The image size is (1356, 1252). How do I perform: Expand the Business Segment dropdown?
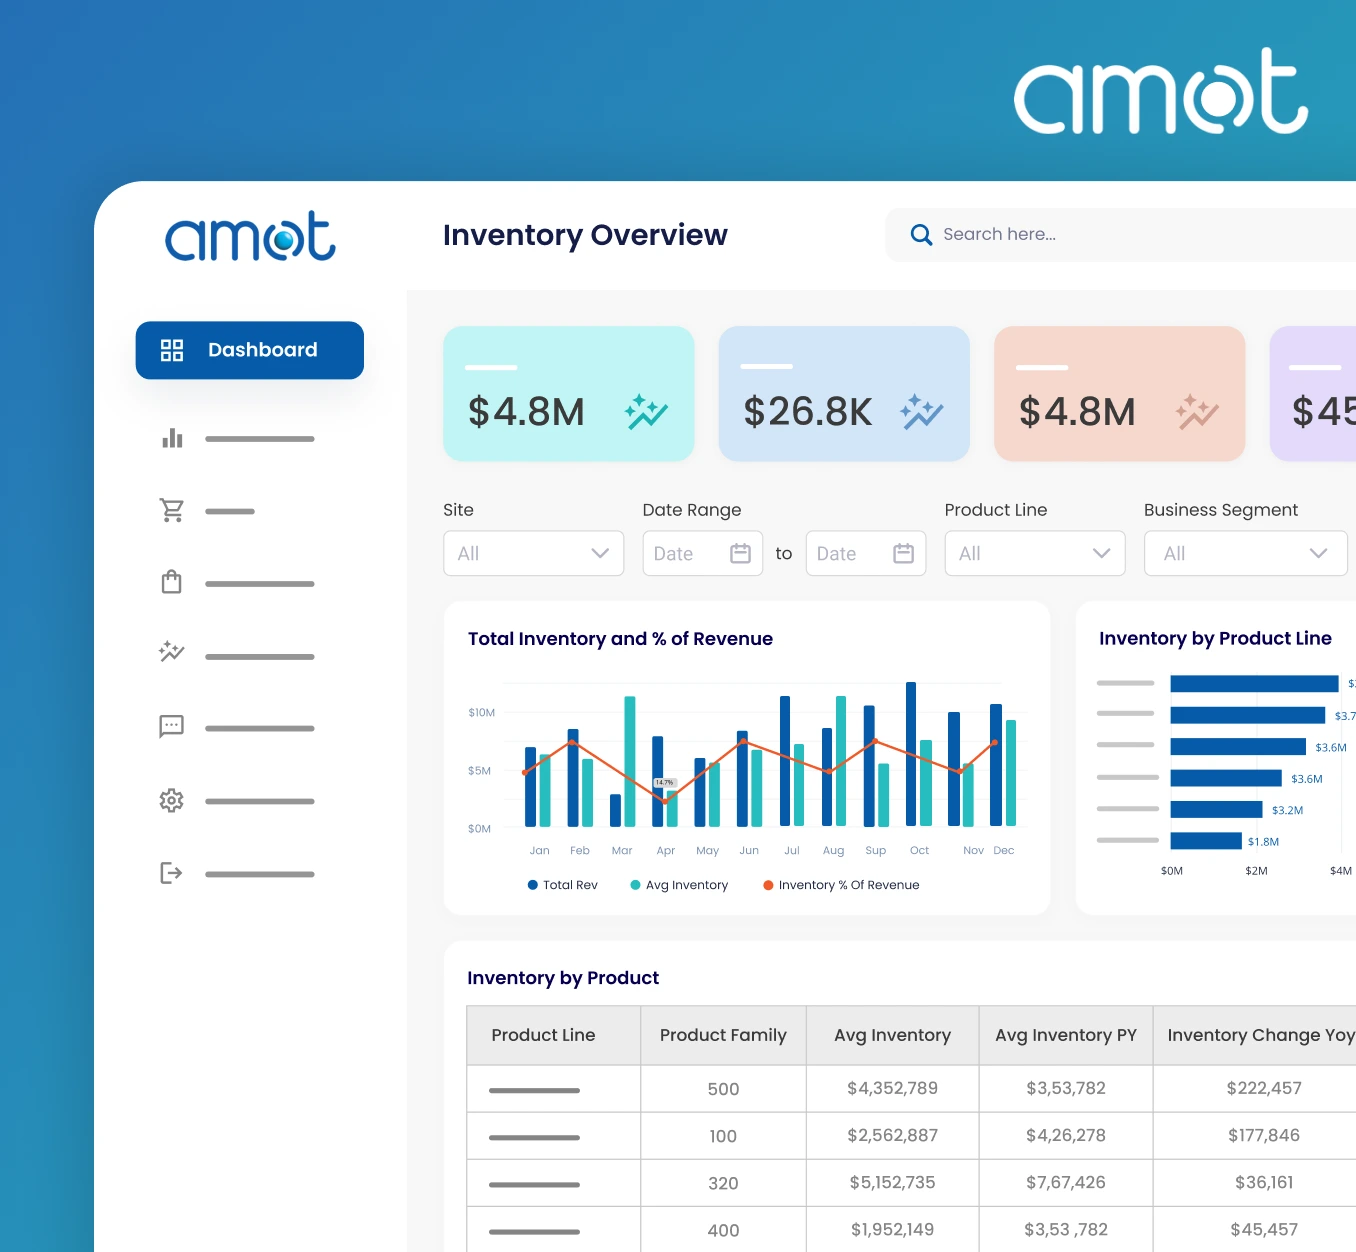point(1246,553)
